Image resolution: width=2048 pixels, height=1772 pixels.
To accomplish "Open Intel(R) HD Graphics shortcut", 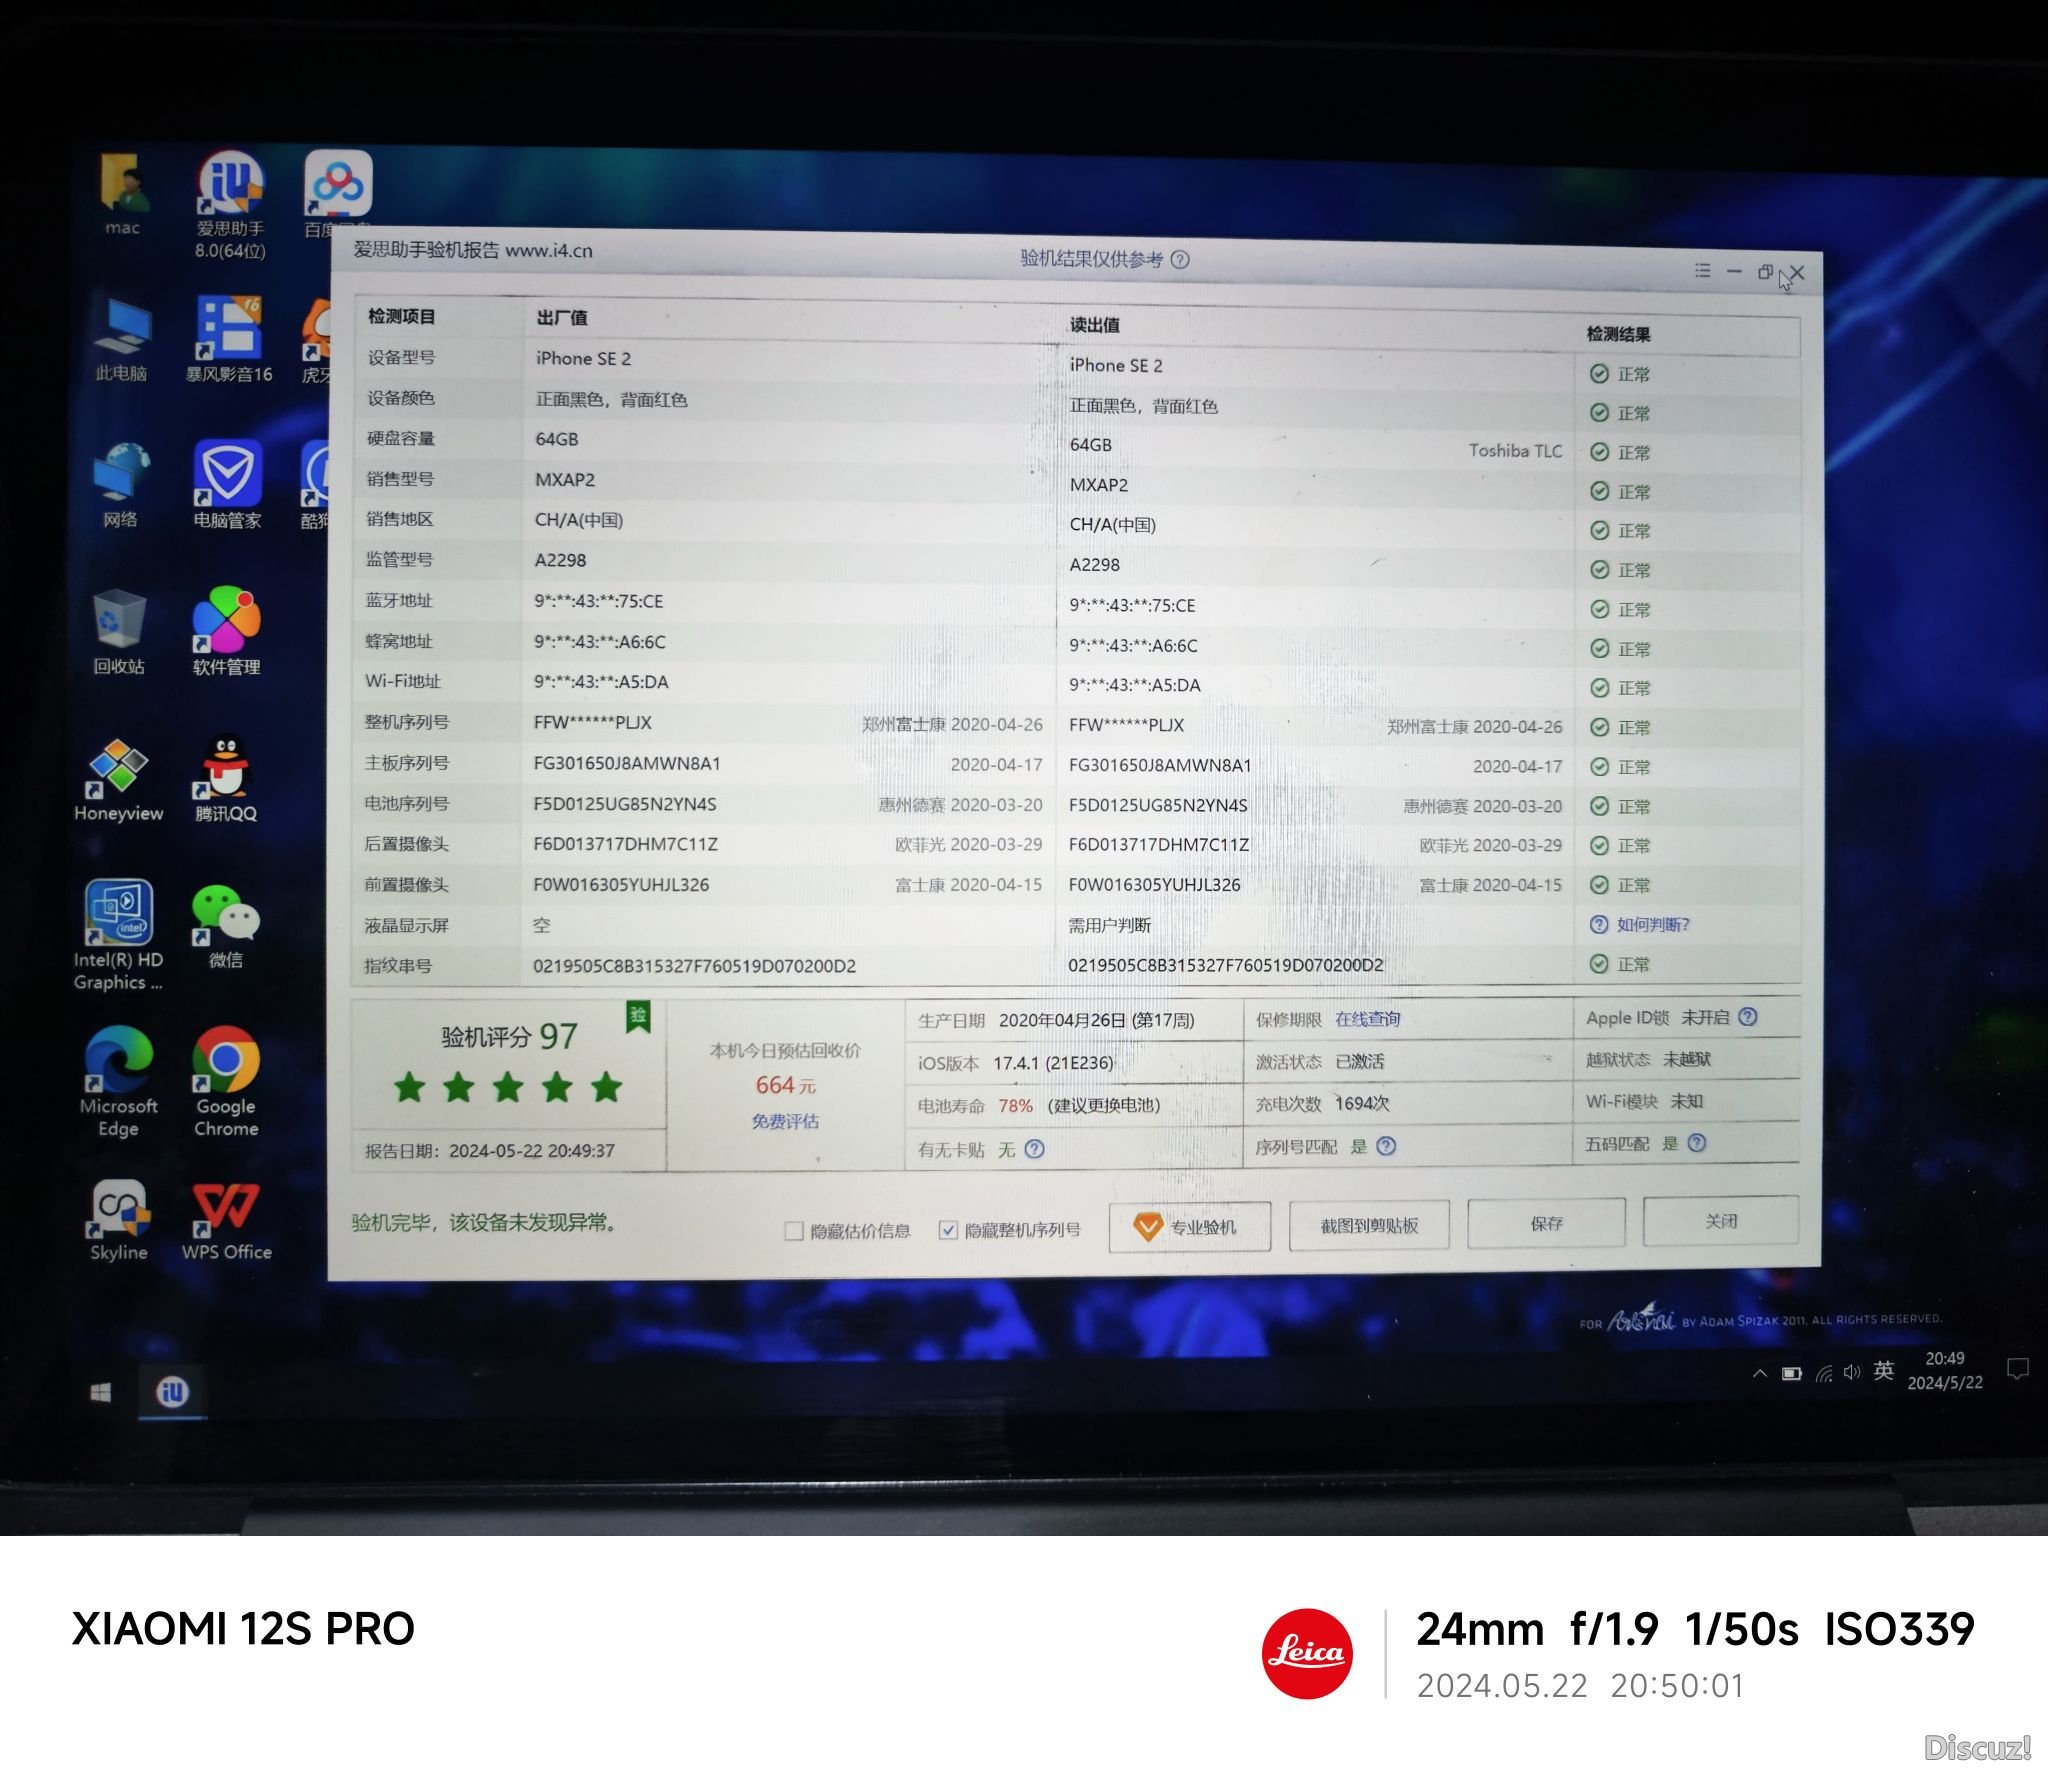I will click(x=118, y=936).
